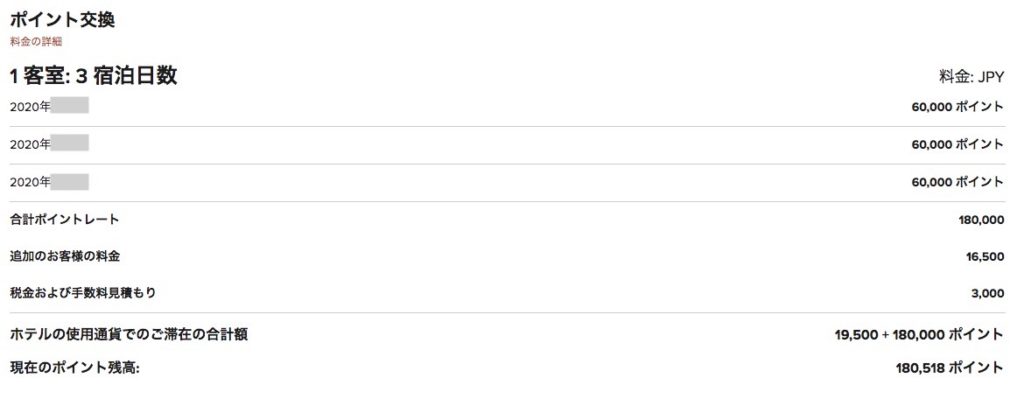Viewport: 1024px width, 399px height.
Task: Select the 1 客室: 3 宿泊日数 heading
Action: (x=93, y=76)
